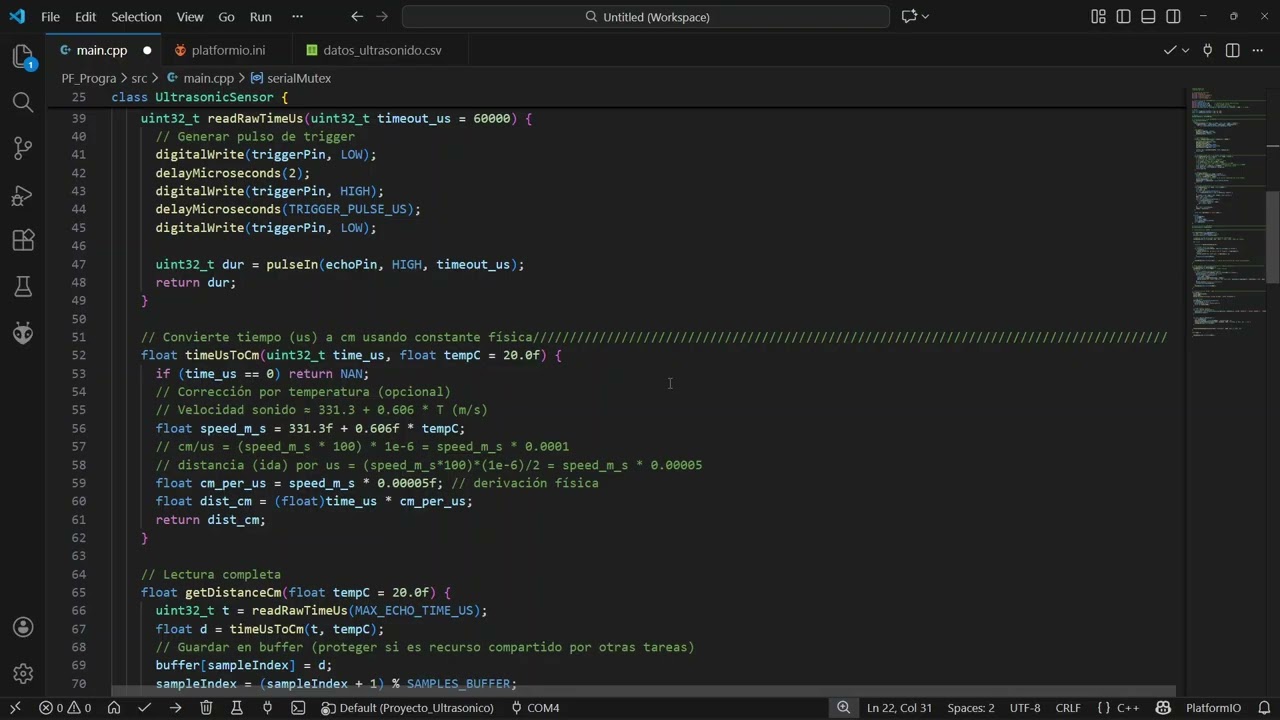Click the Copilot status icon
The width and height of the screenshot is (1280, 720).
1163,708
